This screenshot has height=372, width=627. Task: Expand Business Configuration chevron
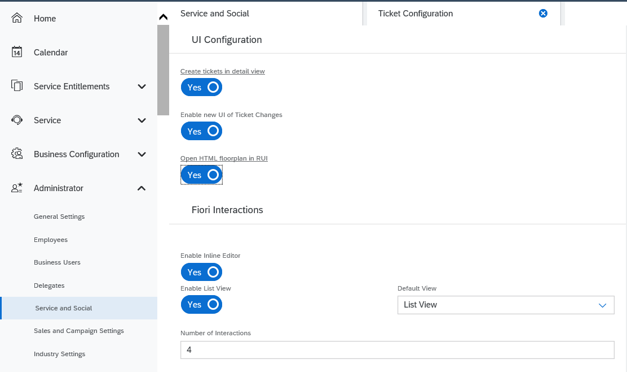coord(142,154)
